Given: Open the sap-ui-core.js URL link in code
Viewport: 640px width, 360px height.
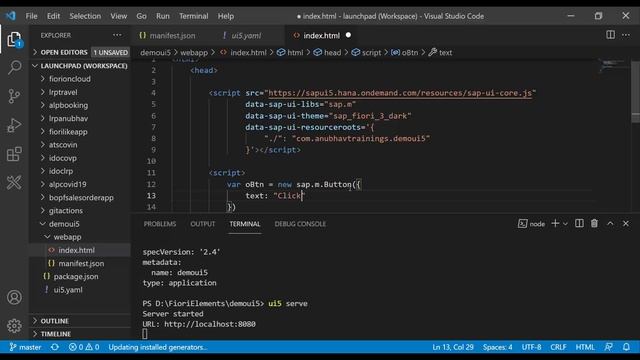Looking at the screenshot, I should coord(400,93).
